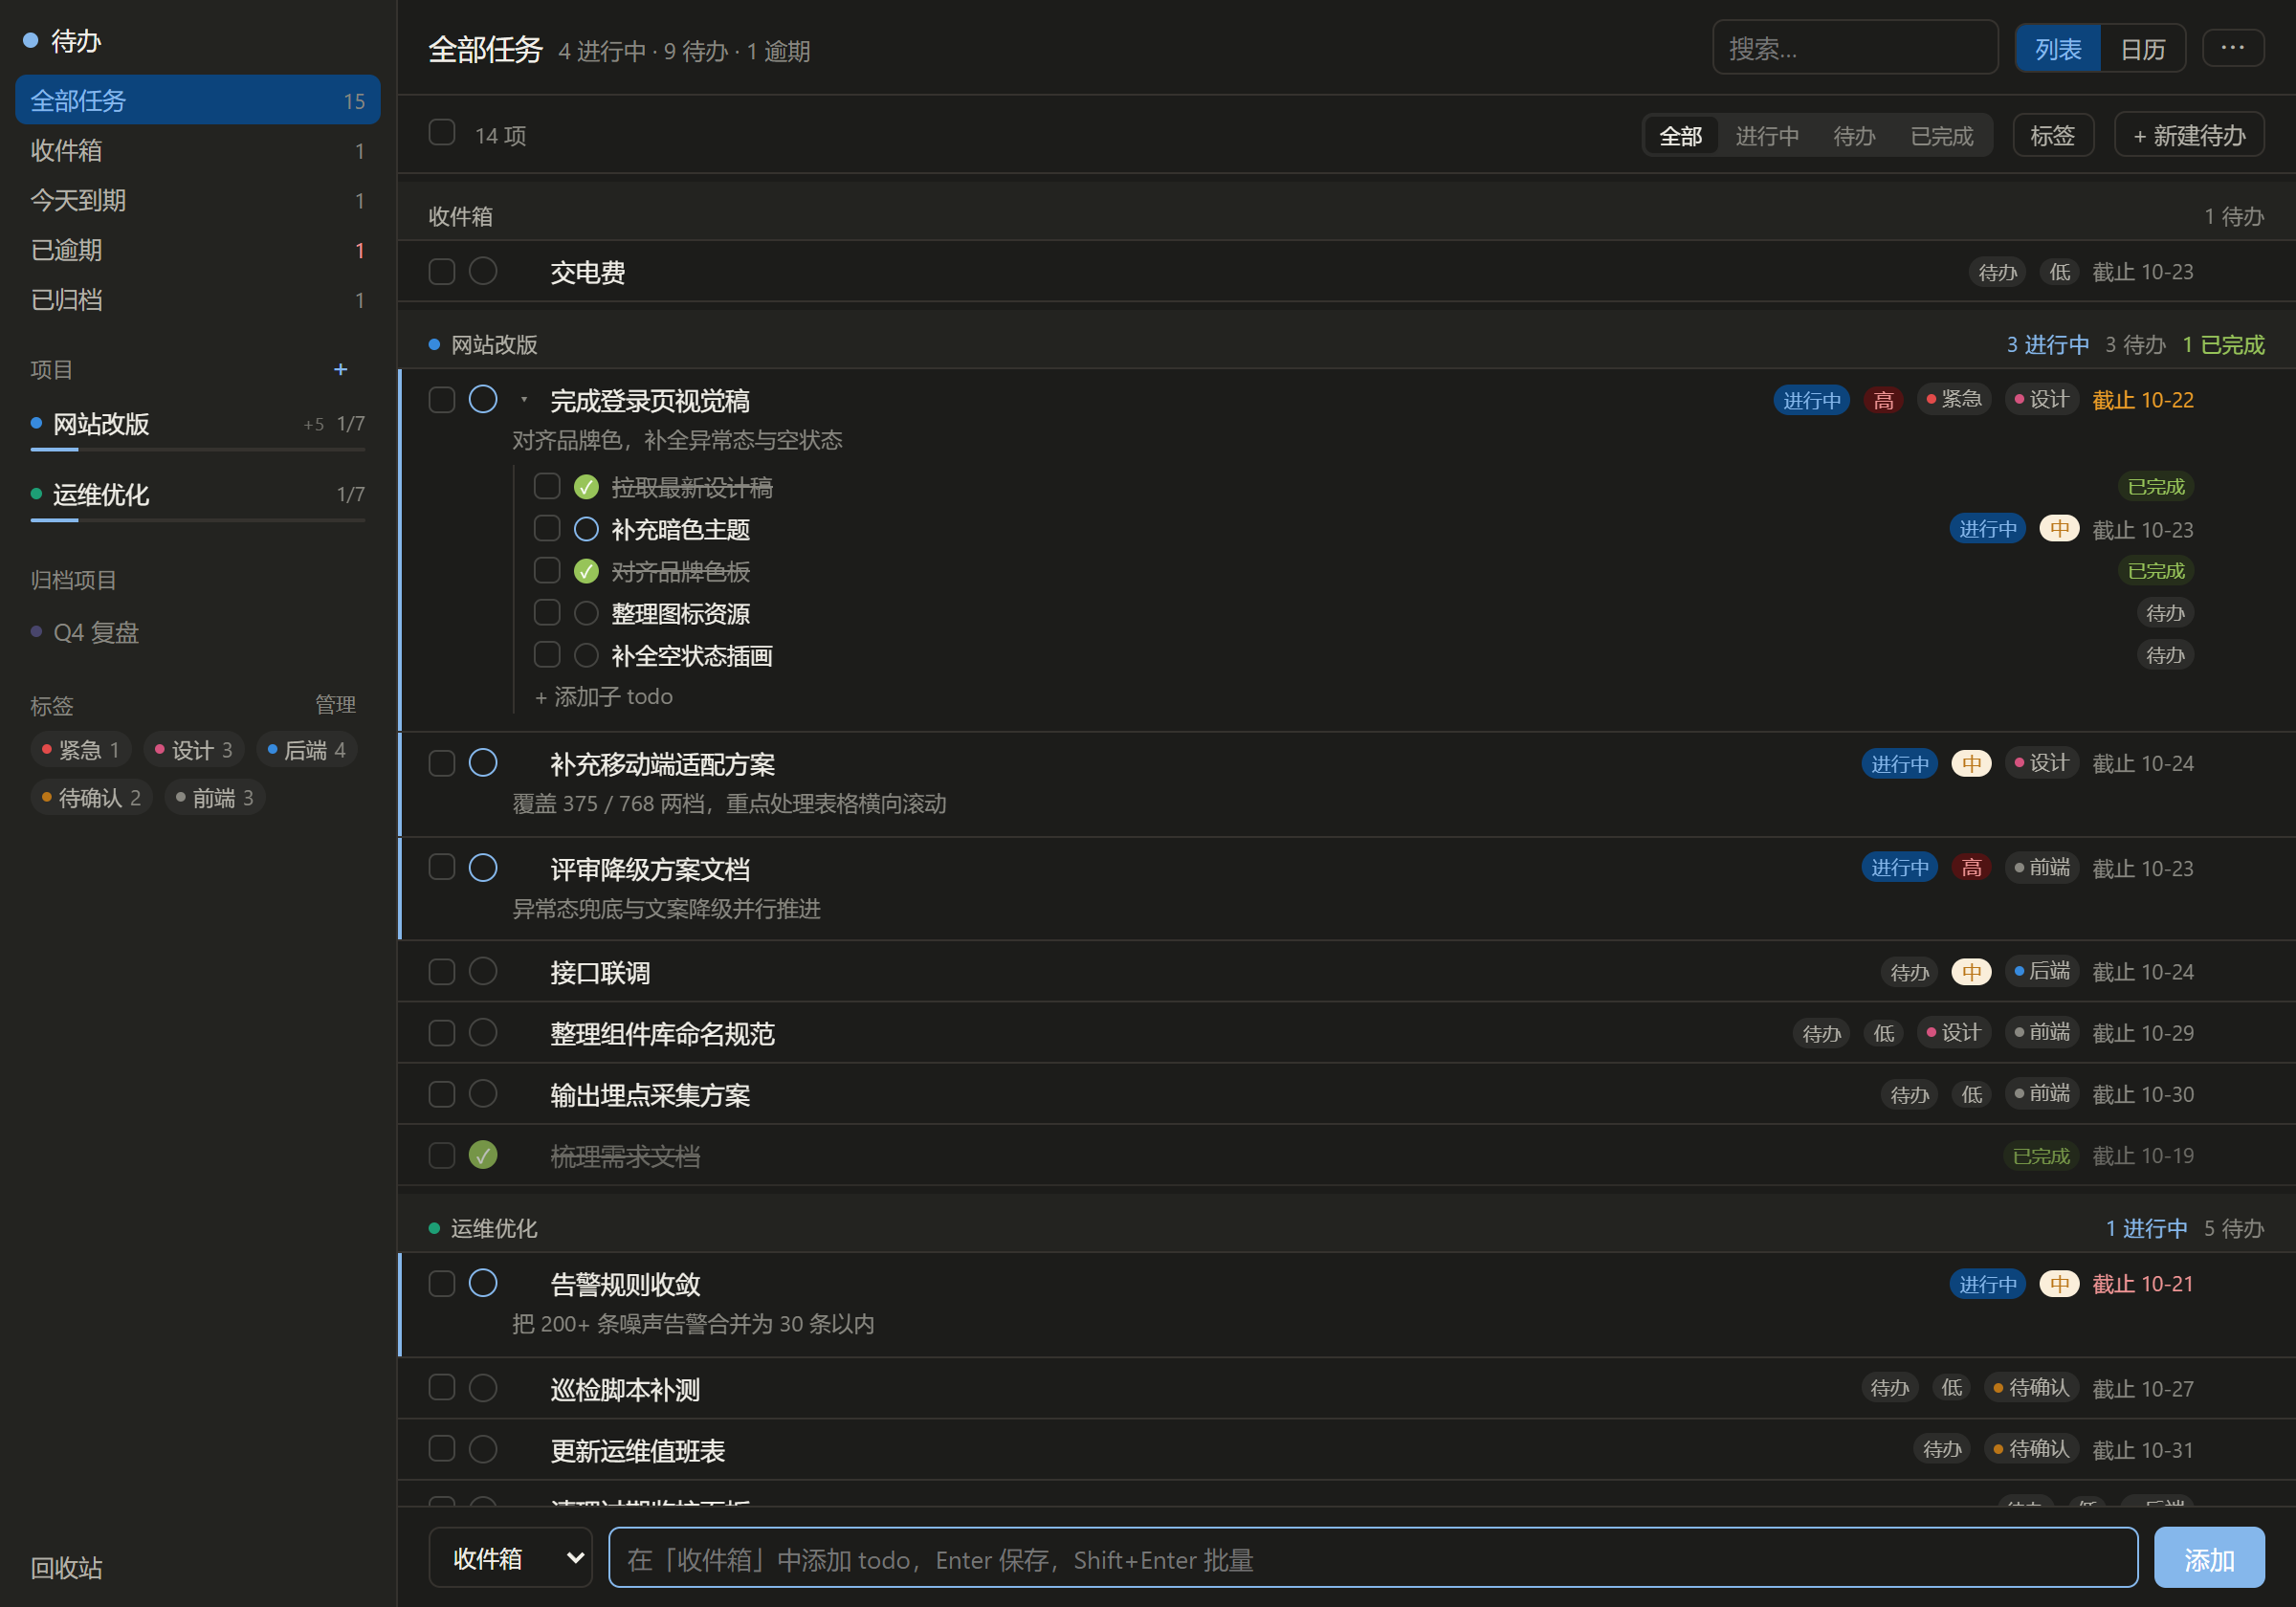Click status circle of 巡检脚本补测

(x=483, y=1387)
